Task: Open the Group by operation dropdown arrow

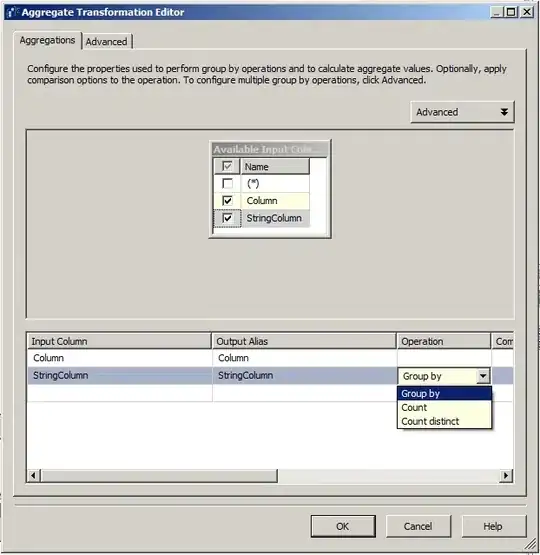Action: click(x=483, y=376)
